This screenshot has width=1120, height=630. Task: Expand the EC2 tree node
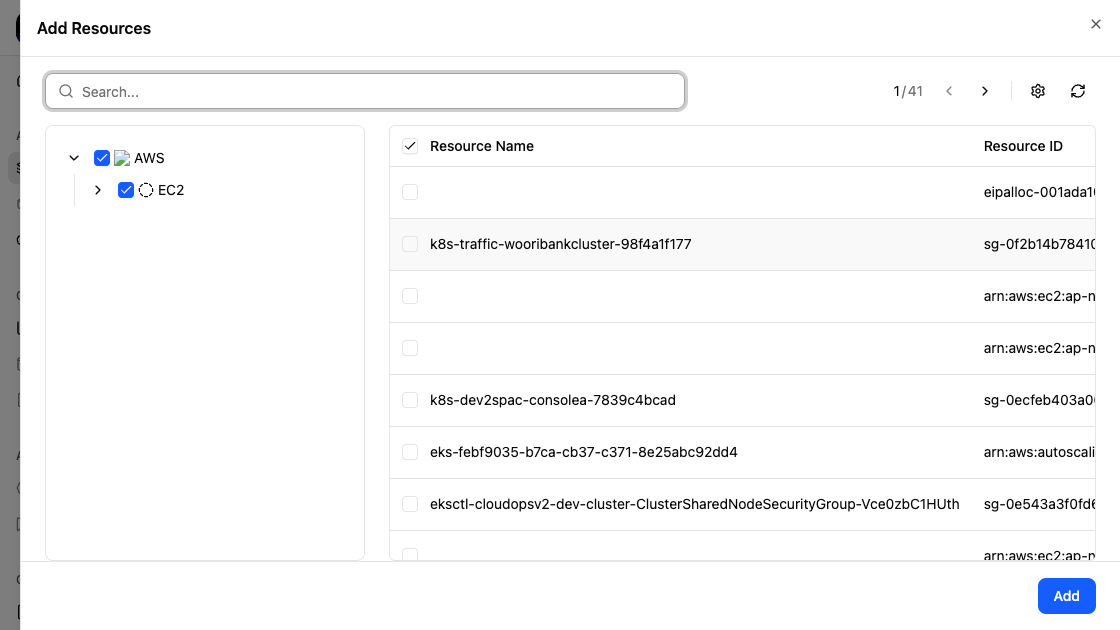click(x=98, y=190)
